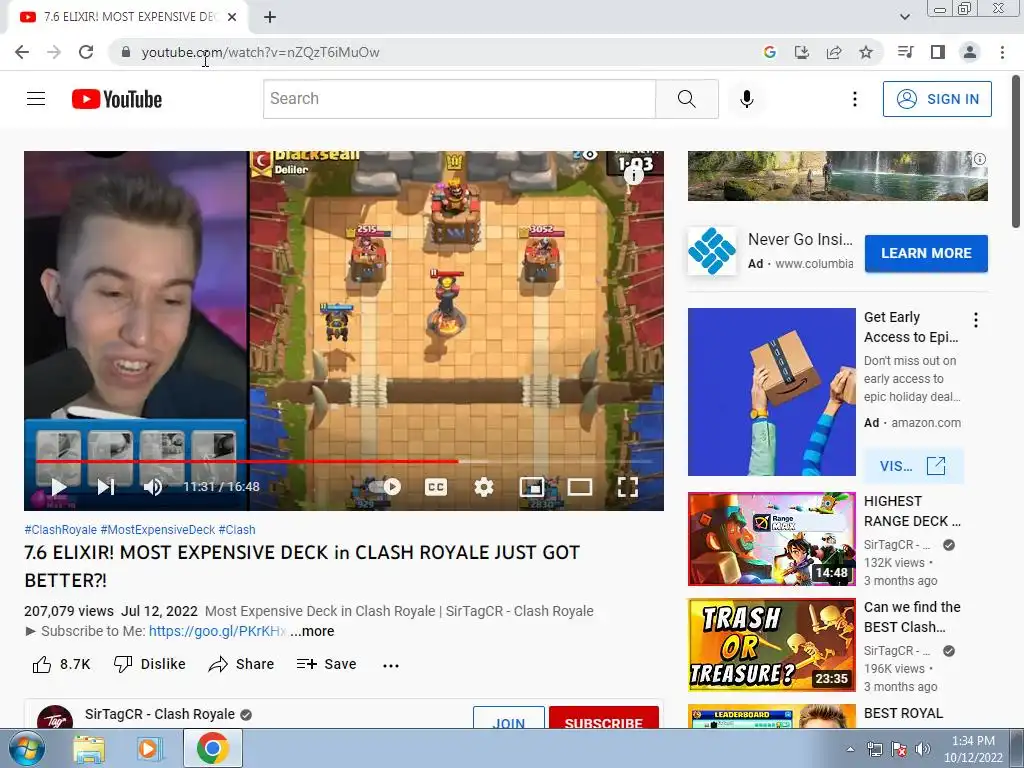Open SirTagCR - Clash Royale channel name
Viewport: 1024px width, 768px height.
tap(159, 714)
